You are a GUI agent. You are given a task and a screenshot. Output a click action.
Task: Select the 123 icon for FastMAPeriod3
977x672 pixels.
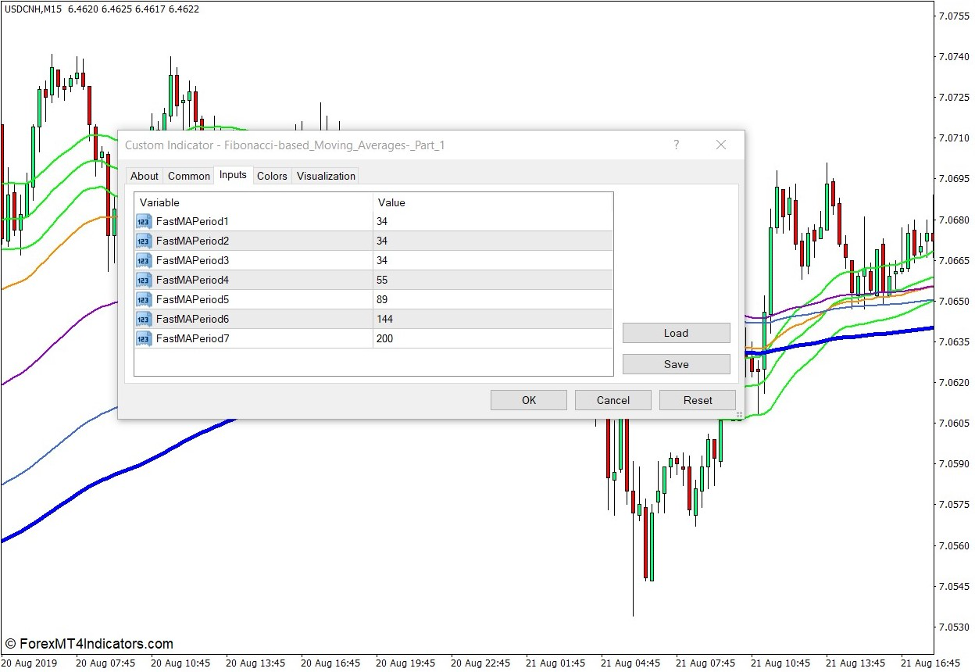pos(142,260)
